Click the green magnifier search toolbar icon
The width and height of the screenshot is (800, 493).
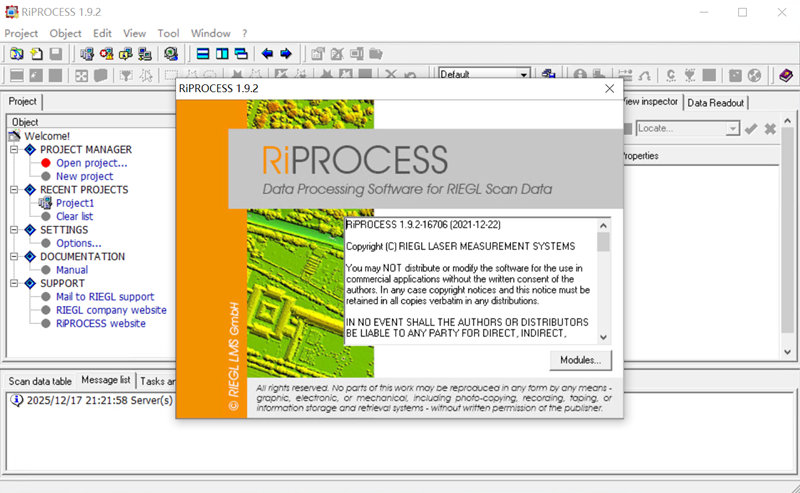click(171, 54)
